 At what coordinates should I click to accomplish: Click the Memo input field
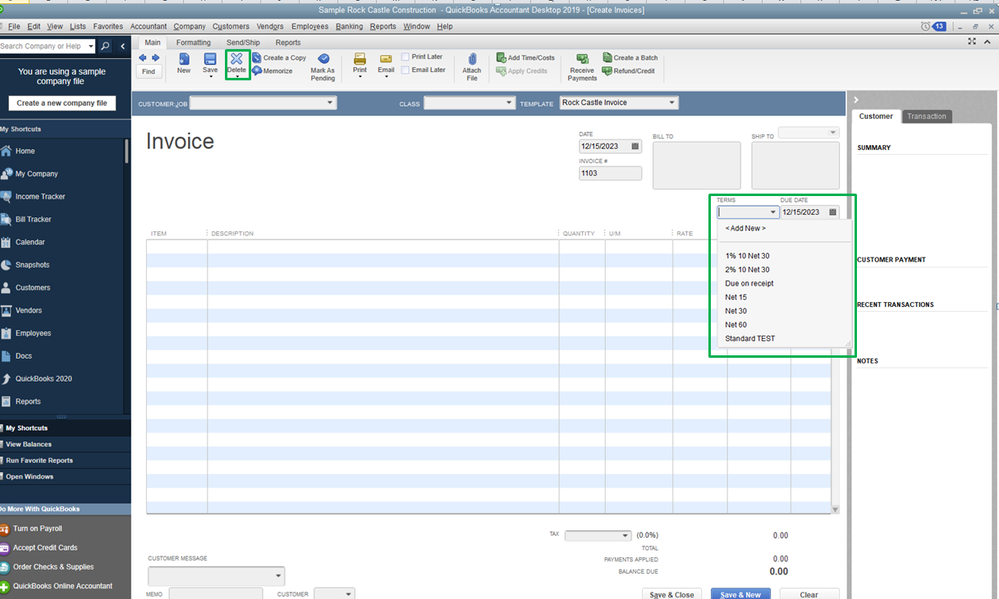tap(215, 594)
